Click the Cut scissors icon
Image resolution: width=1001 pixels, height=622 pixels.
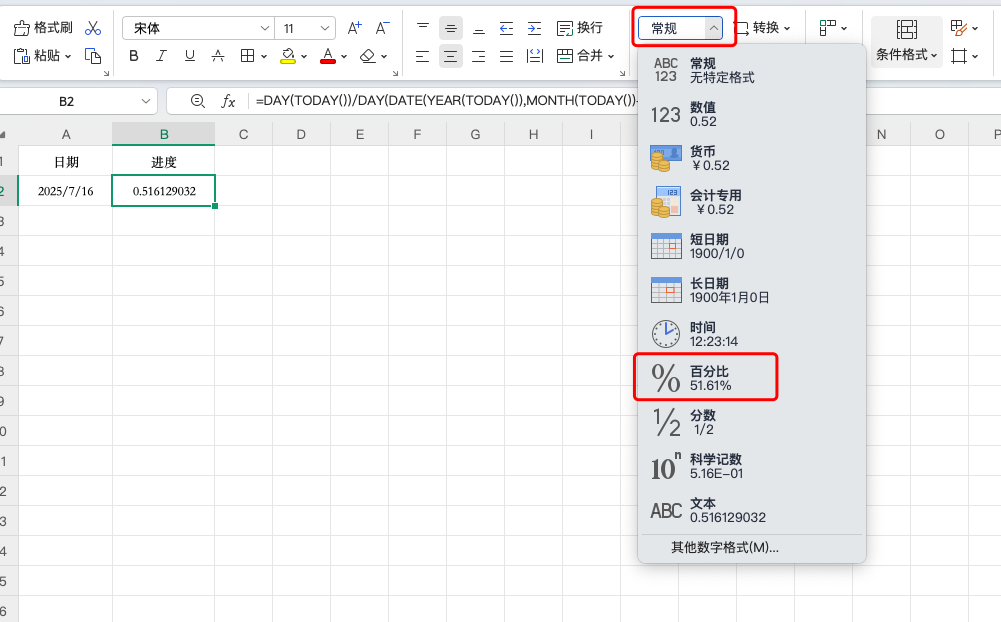pyautogui.click(x=94, y=29)
